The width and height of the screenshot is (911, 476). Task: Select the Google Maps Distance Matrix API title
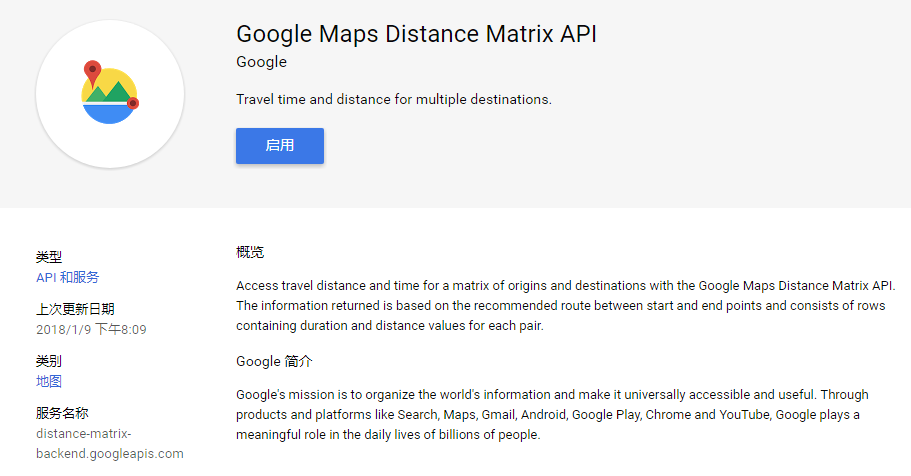416,34
